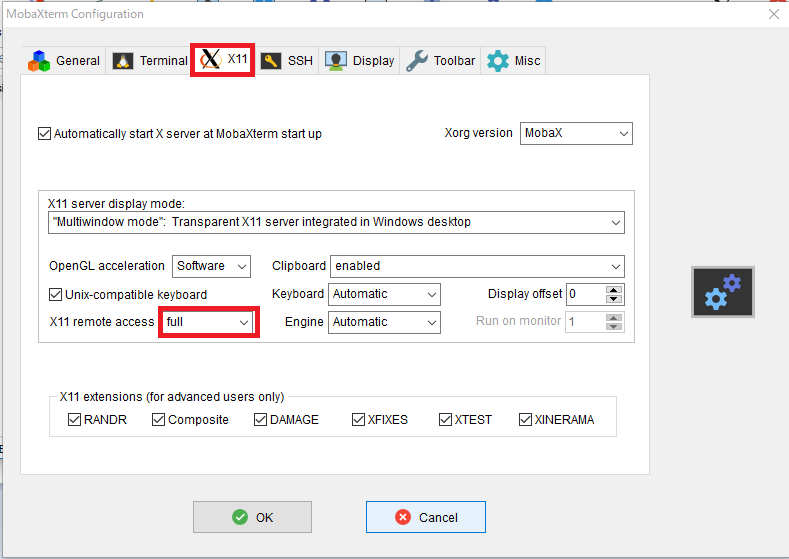Open the Xorg version dropdown
789x559 pixels.
click(576, 133)
